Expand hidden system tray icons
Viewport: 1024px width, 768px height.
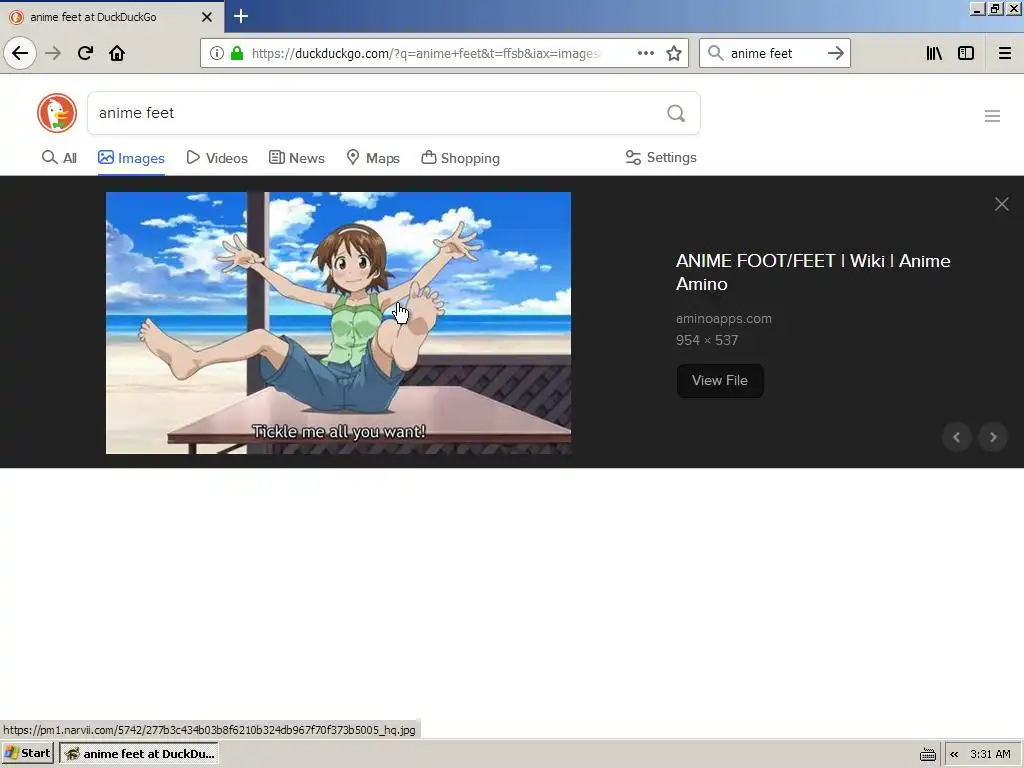tap(954, 754)
